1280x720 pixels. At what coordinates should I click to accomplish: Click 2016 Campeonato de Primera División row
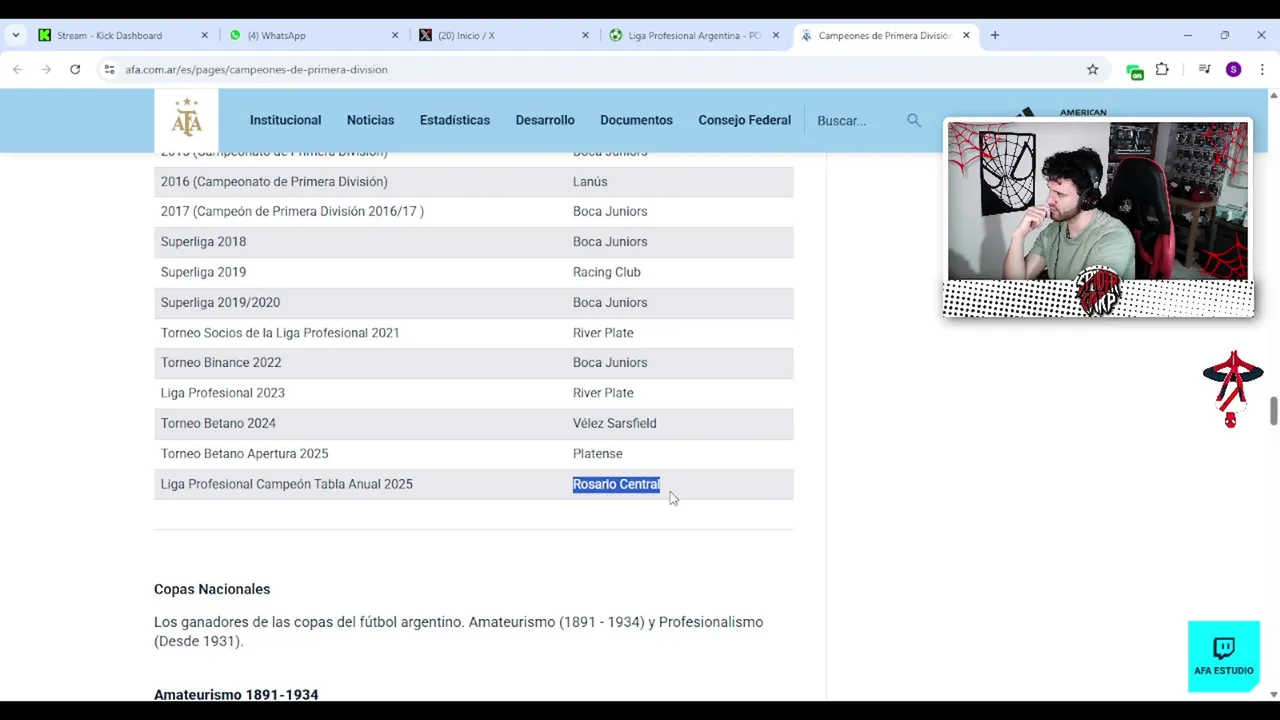(x=474, y=181)
